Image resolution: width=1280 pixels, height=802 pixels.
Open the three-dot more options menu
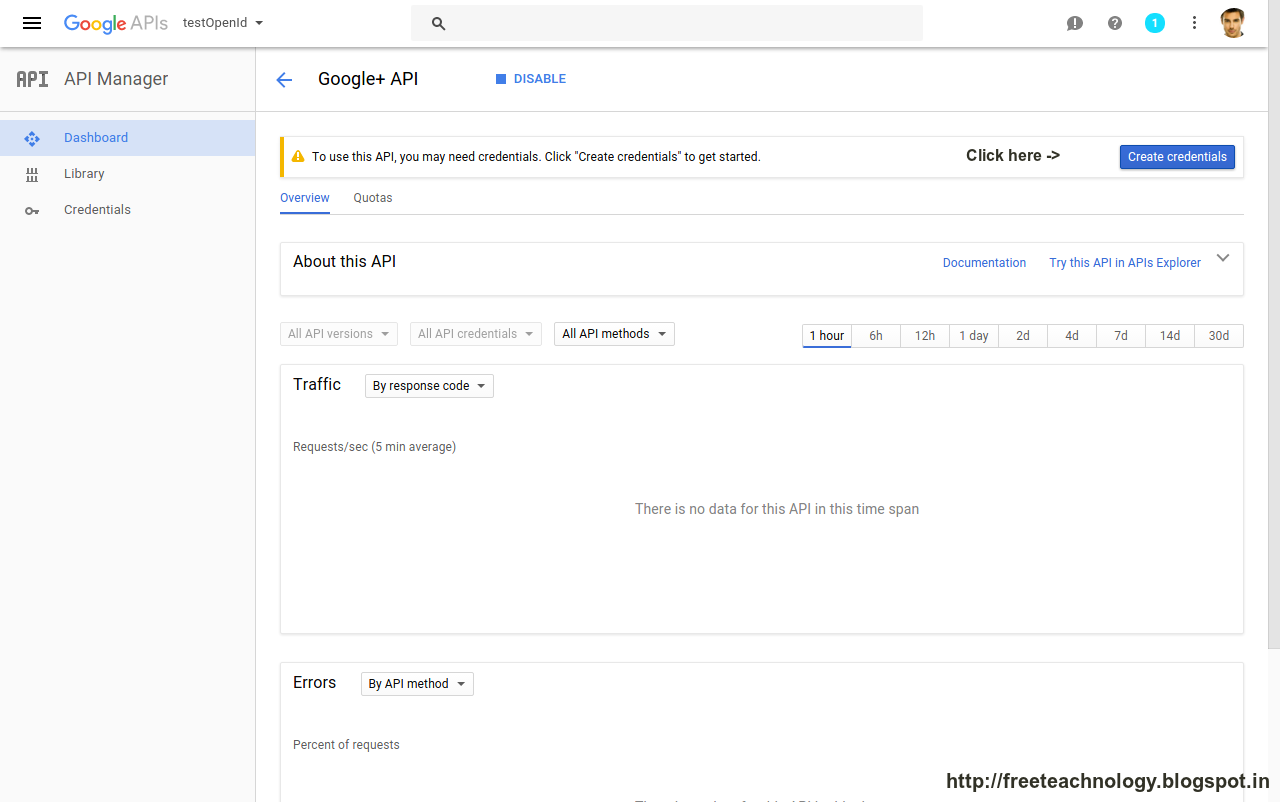1194,23
